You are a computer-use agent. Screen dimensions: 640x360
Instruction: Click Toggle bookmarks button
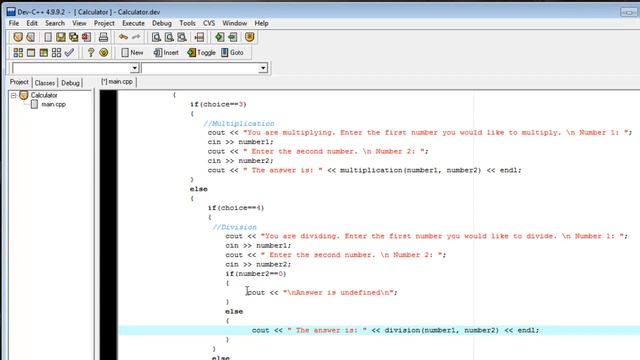pos(201,52)
